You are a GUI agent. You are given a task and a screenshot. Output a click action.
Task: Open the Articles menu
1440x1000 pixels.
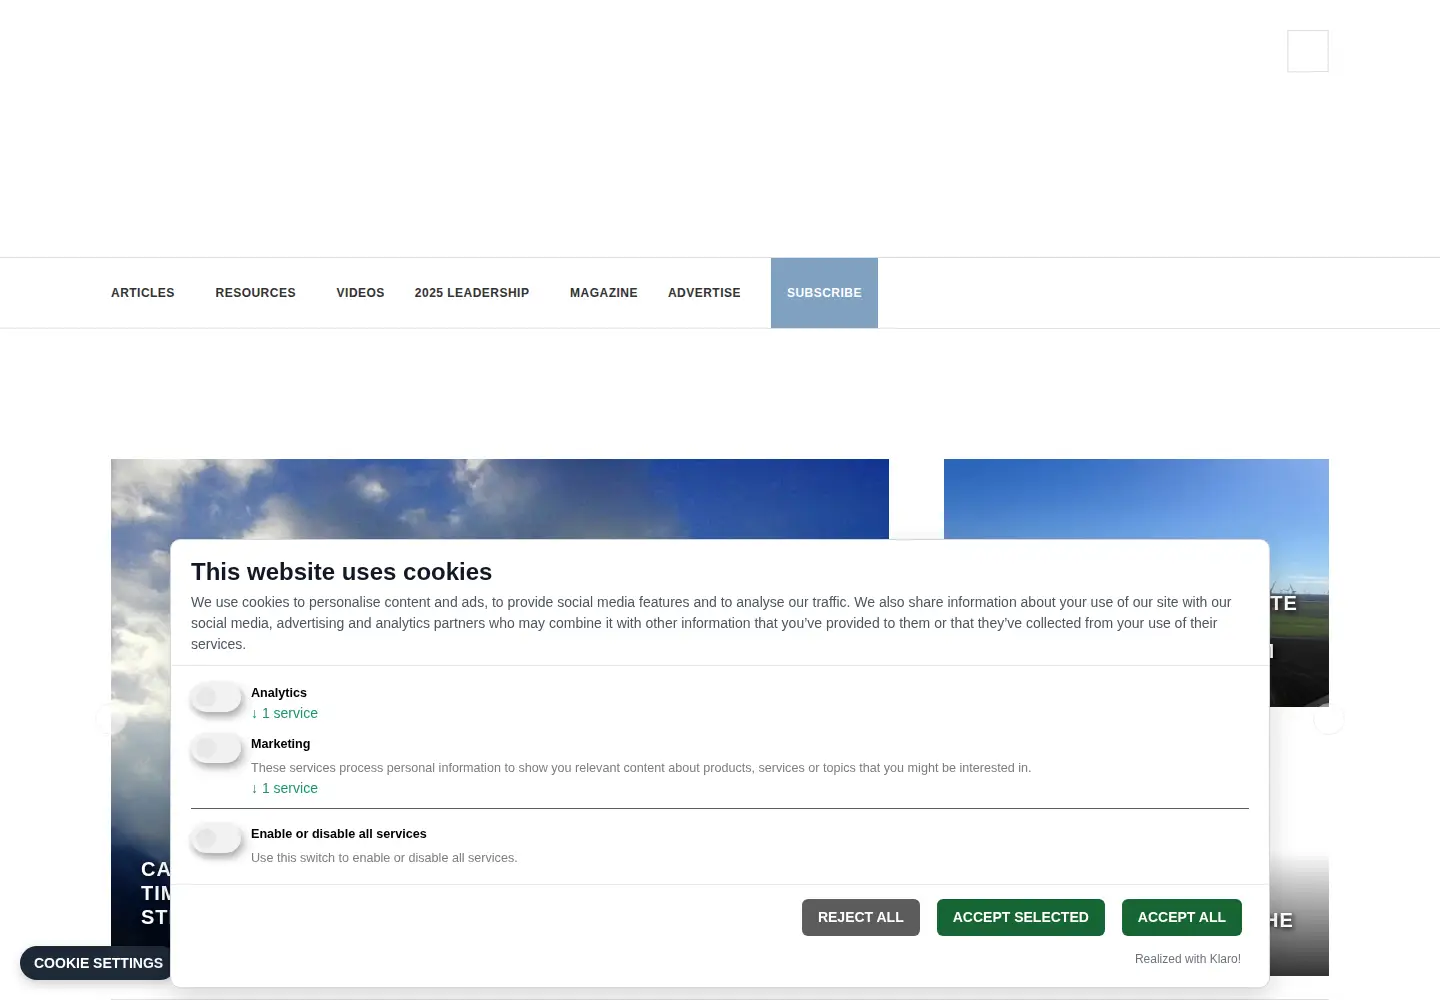click(x=143, y=293)
